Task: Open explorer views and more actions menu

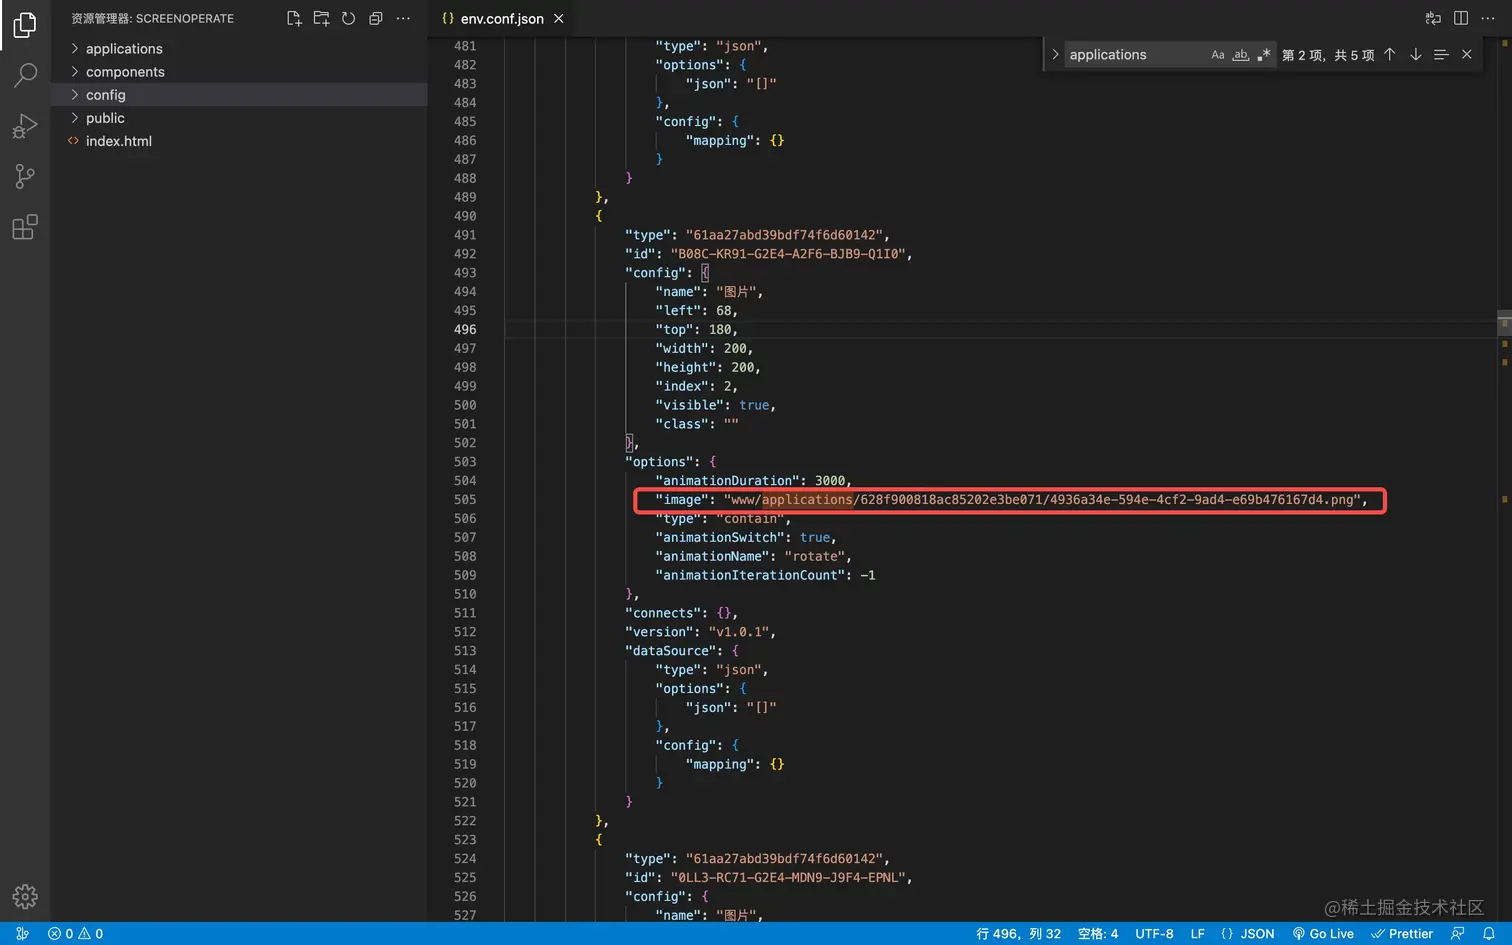Action: pos(403,18)
